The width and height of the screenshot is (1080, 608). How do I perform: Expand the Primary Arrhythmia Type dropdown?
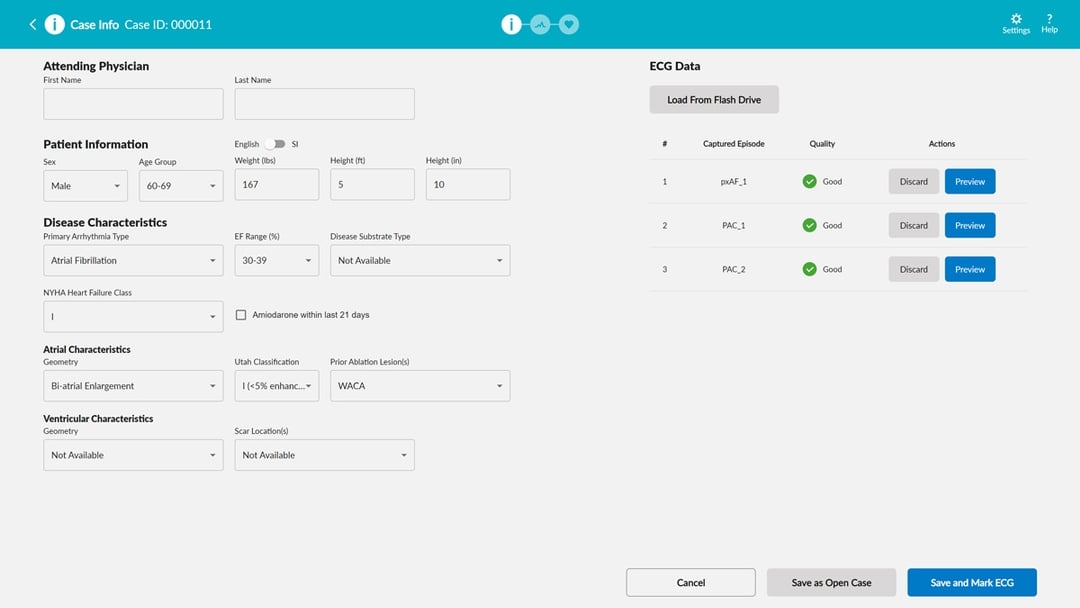click(x=133, y=260)
